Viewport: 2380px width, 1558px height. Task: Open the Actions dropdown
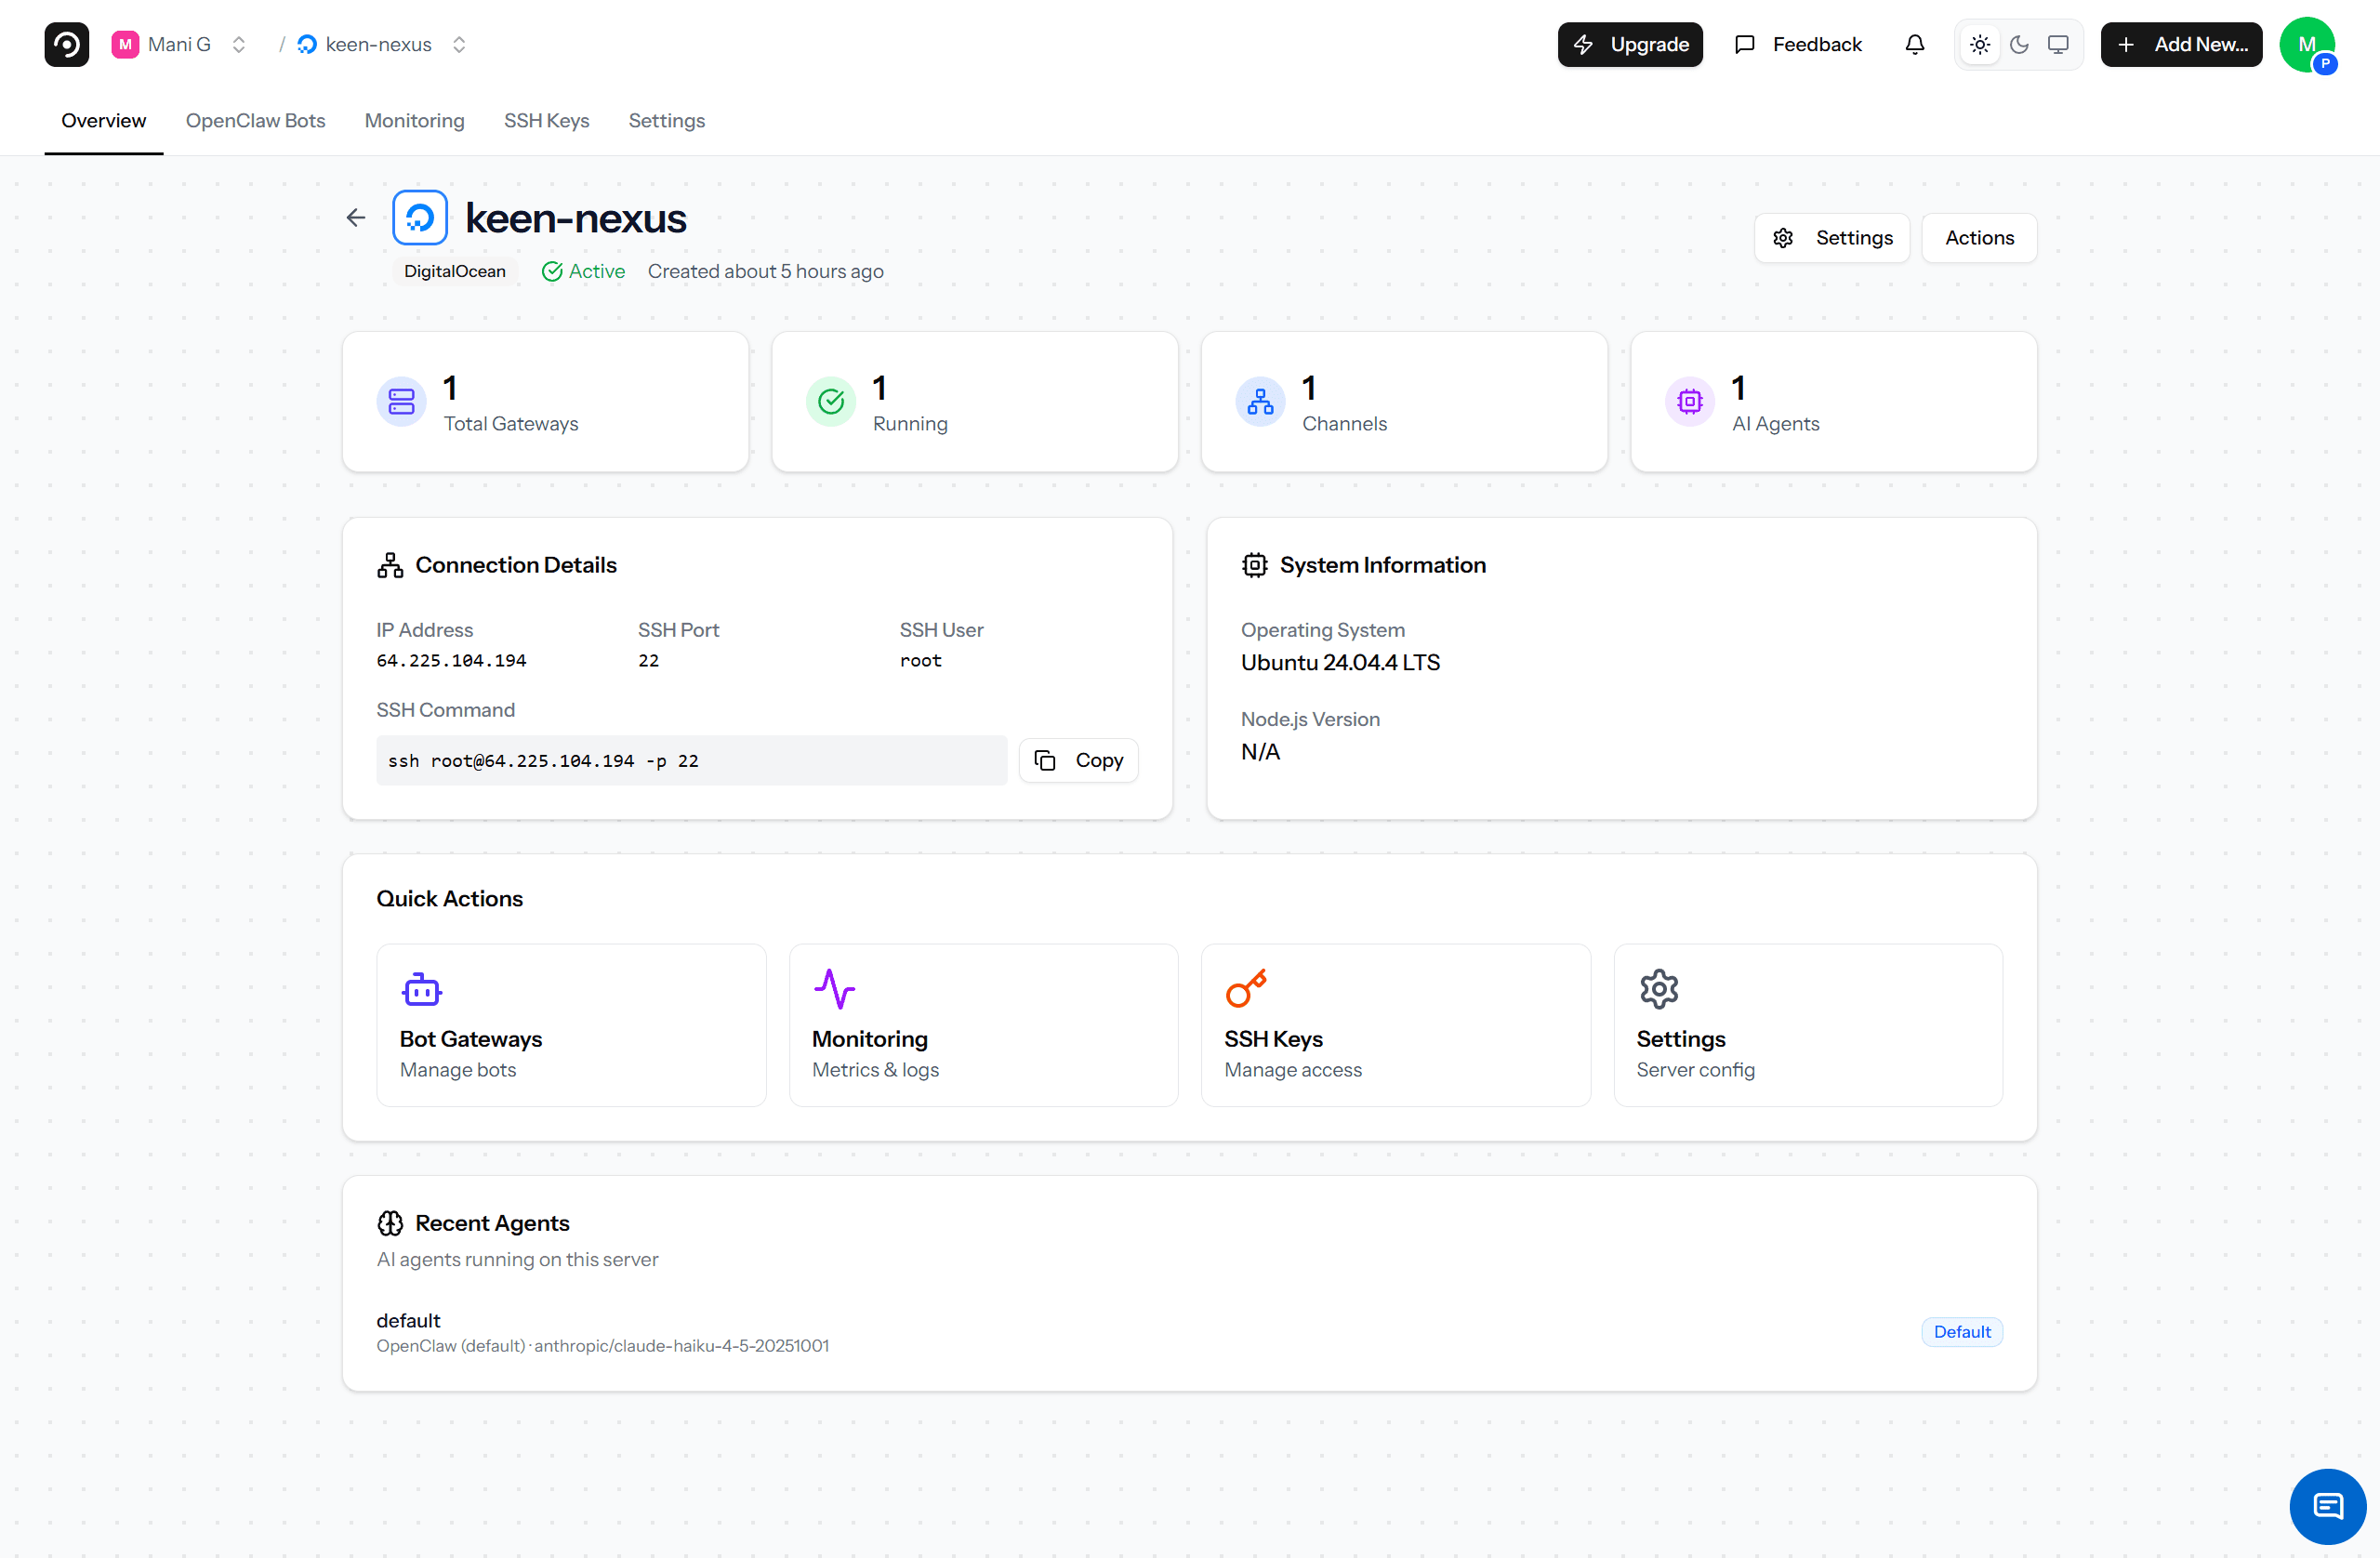click(1979, 237)
